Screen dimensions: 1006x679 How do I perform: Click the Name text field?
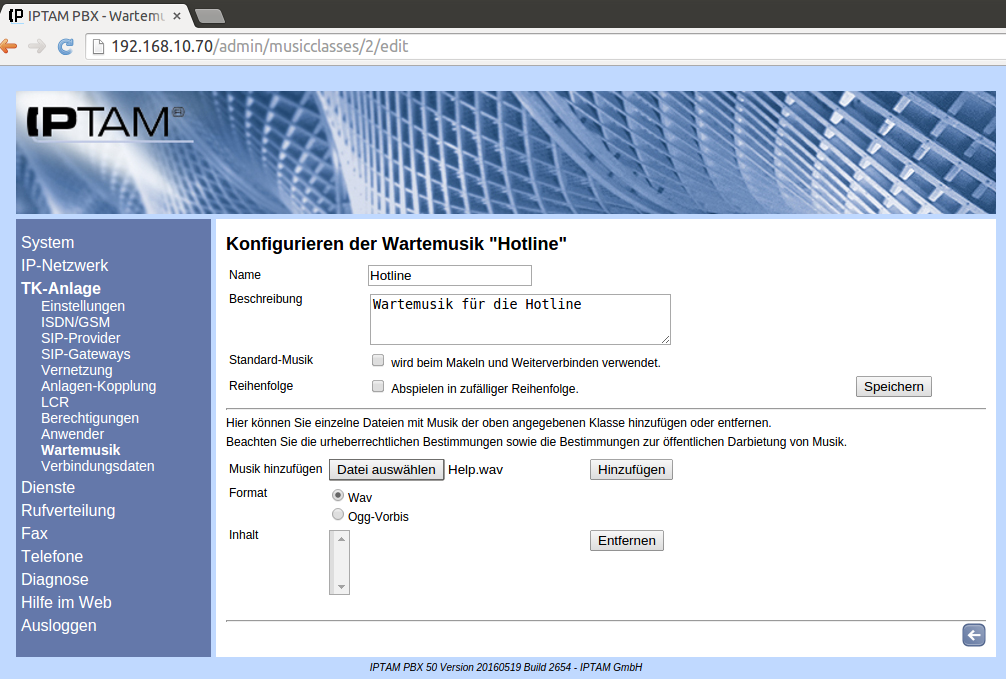click(450, 275)
